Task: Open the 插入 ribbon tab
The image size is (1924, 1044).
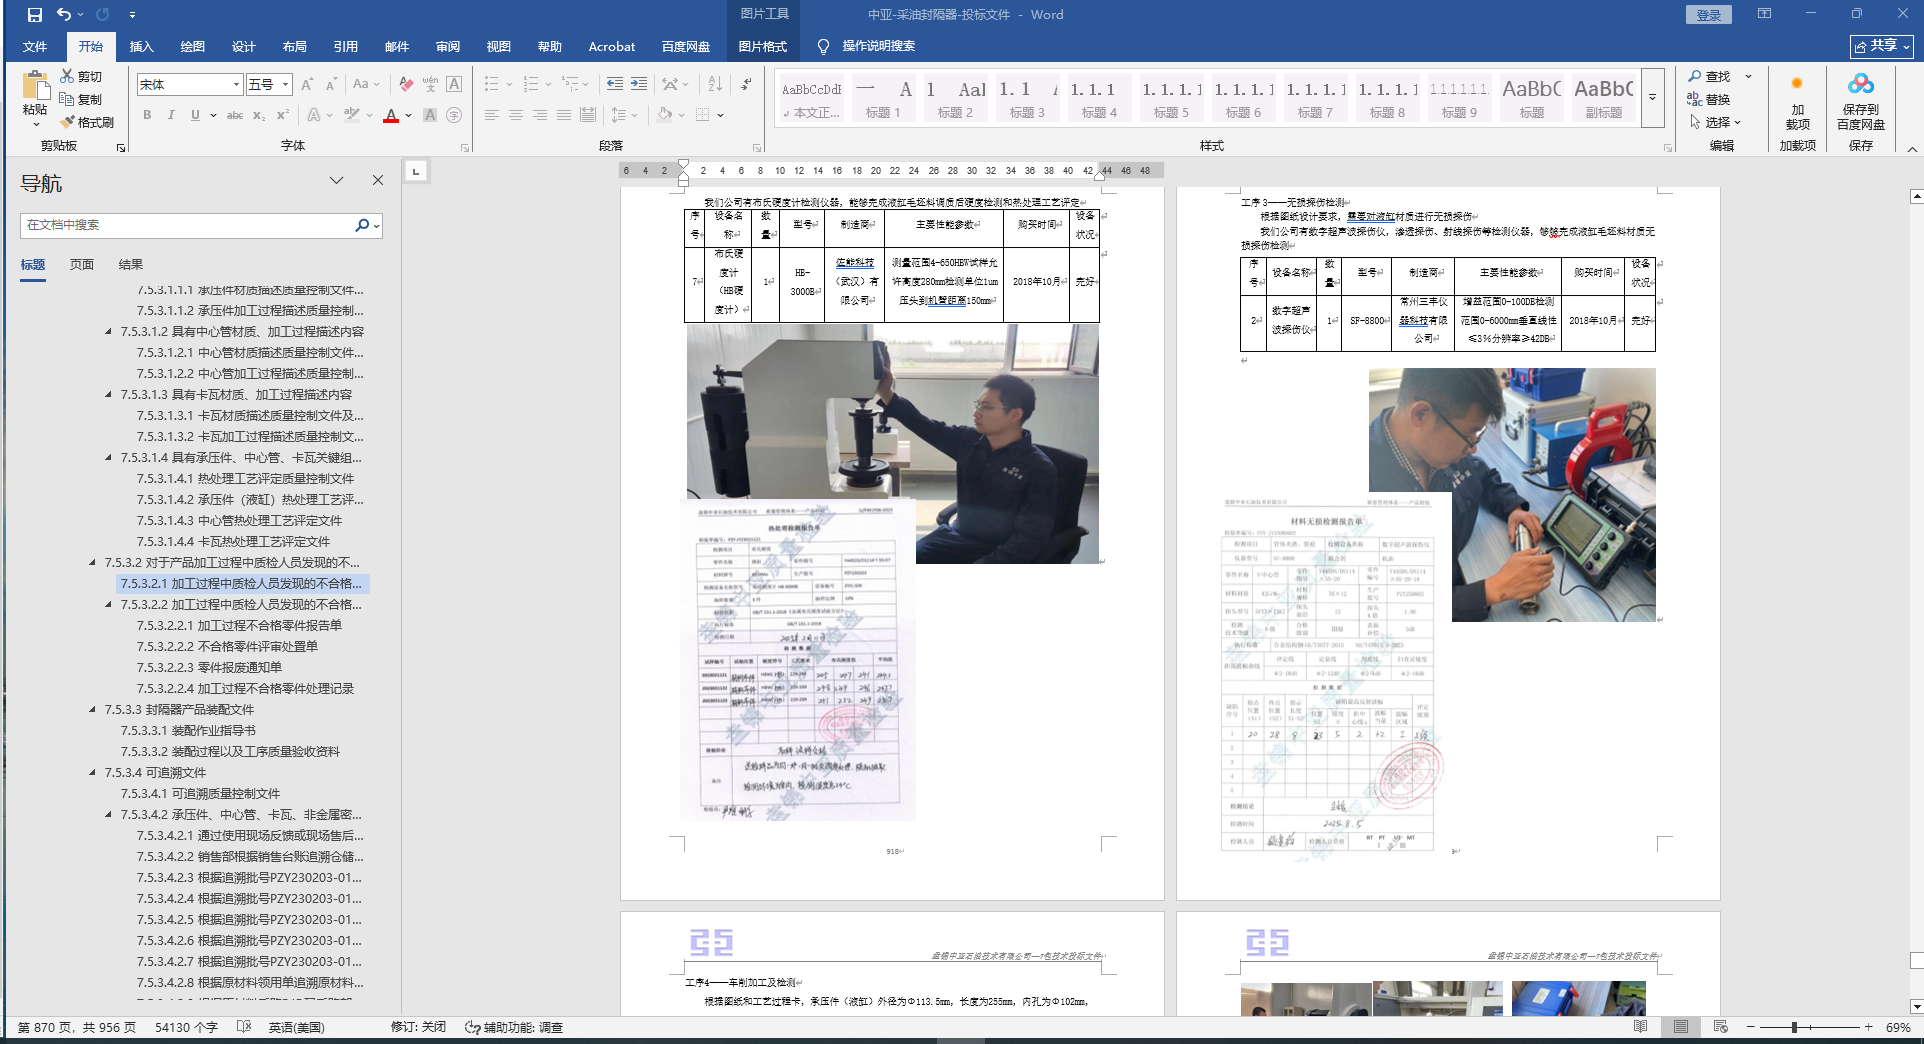Action: pos(141,47)
